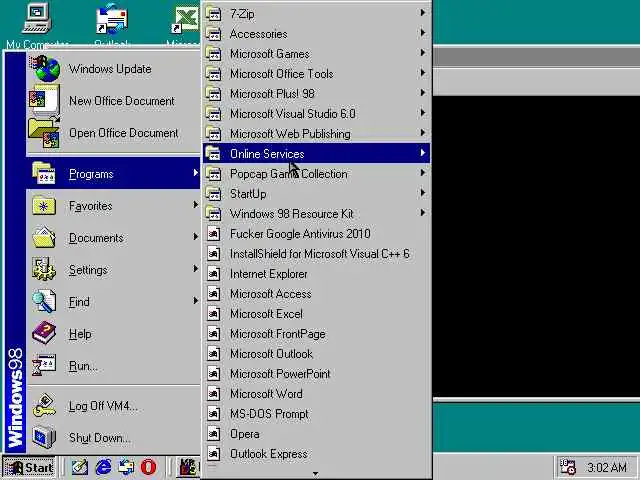The width and height of the screenshot is (640, 480).
Task: Select Popcap Game Collection label text
Action: coord(289,174)
